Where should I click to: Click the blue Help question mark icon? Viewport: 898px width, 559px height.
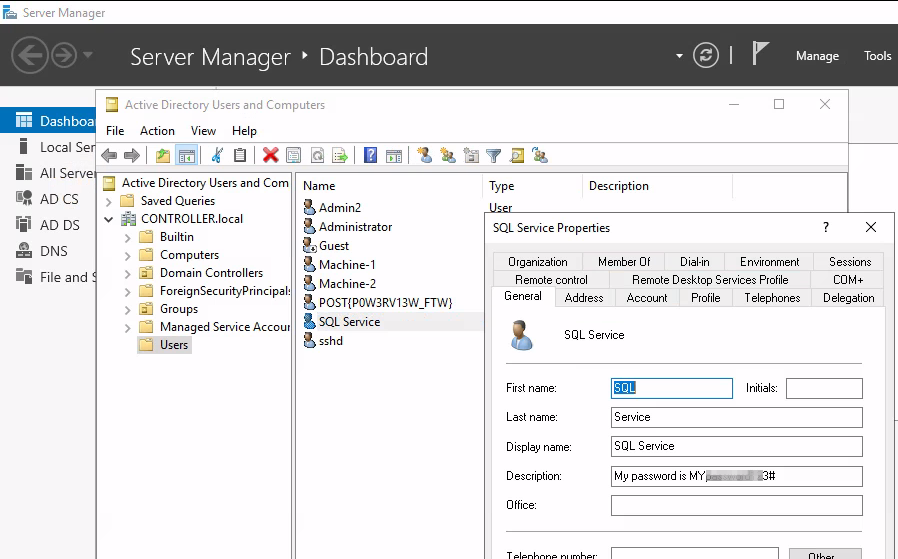coord(371,155)
